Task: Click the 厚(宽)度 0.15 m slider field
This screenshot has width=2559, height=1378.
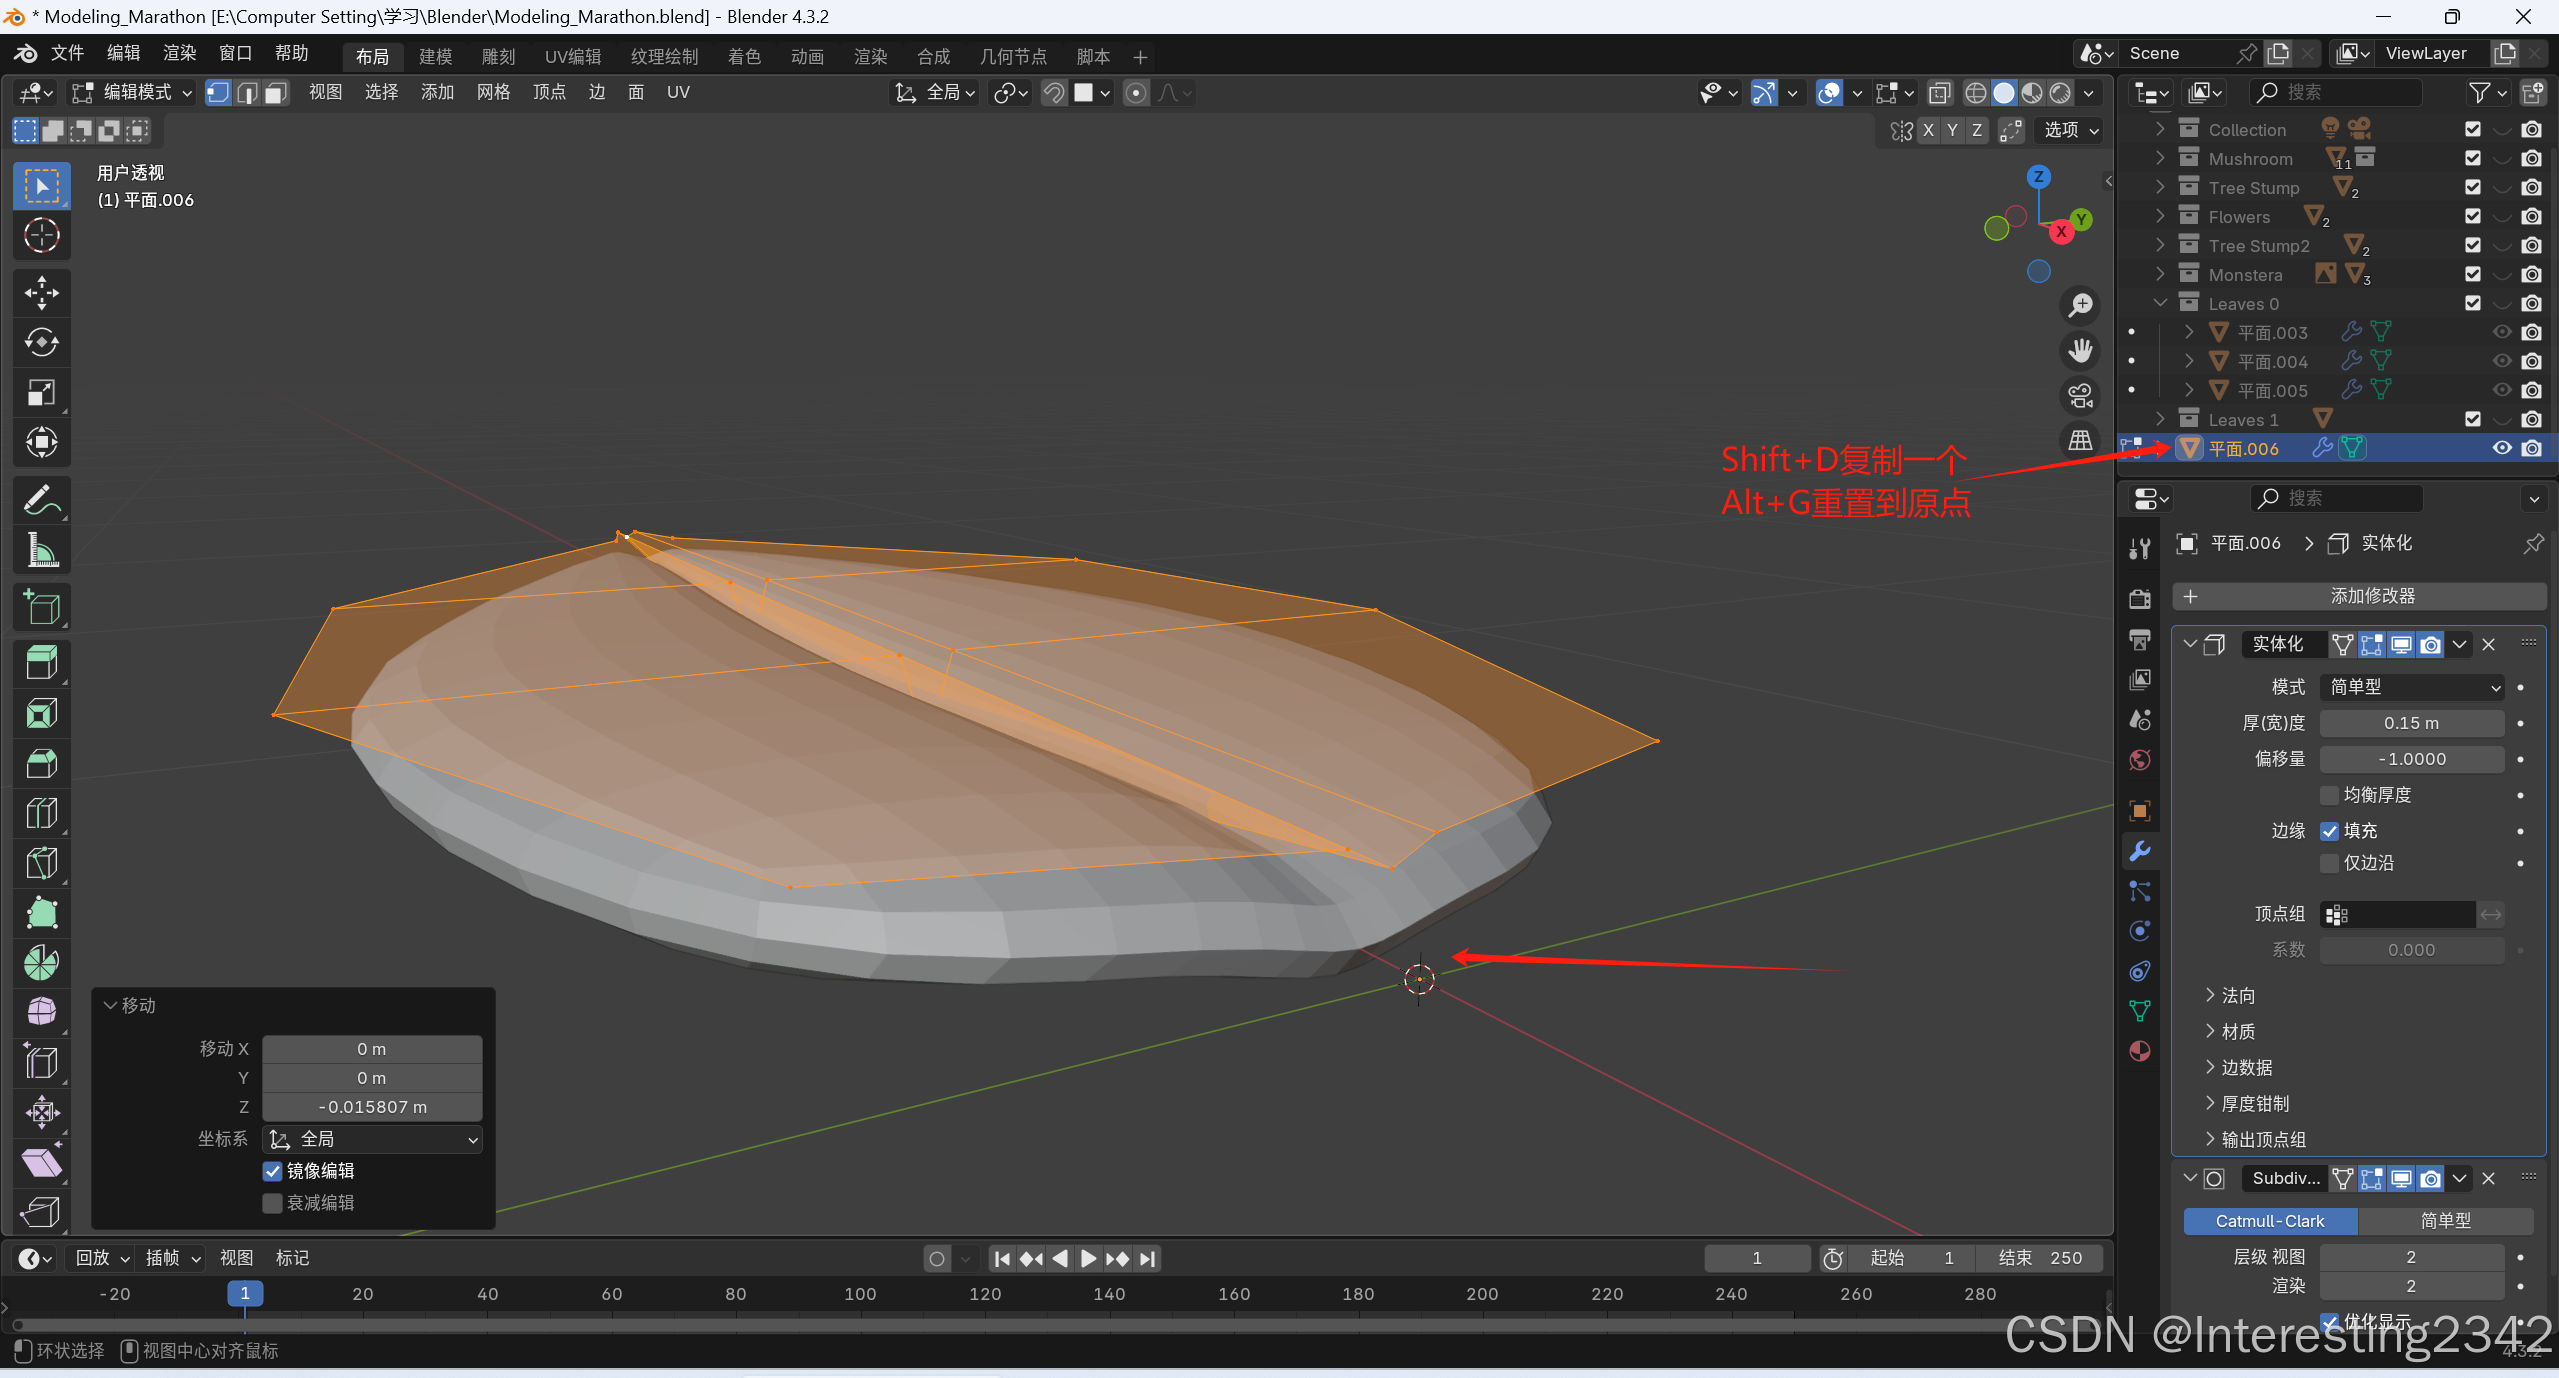Action: click(2410, 723)
